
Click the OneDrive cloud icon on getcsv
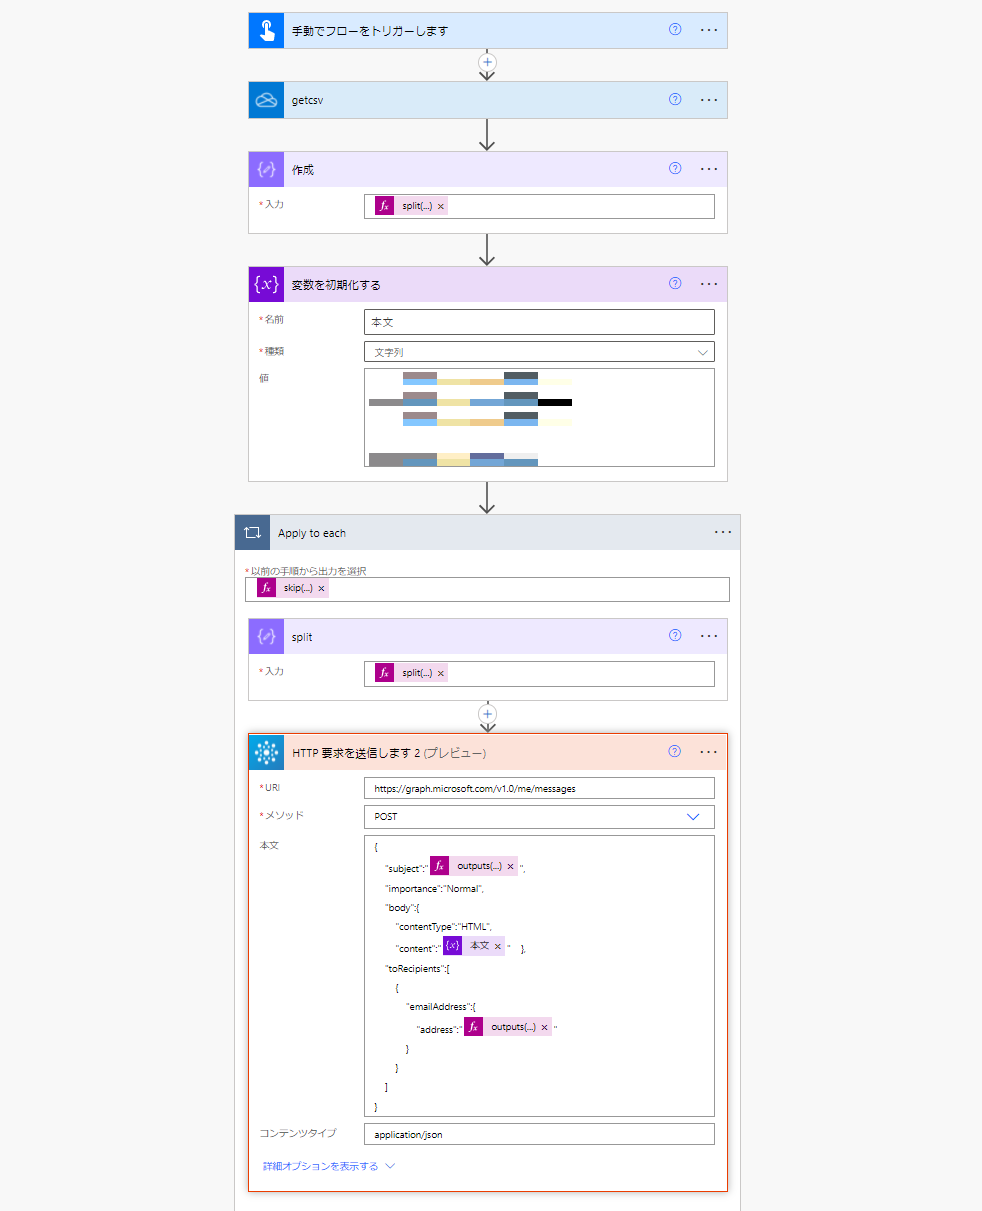266,100
